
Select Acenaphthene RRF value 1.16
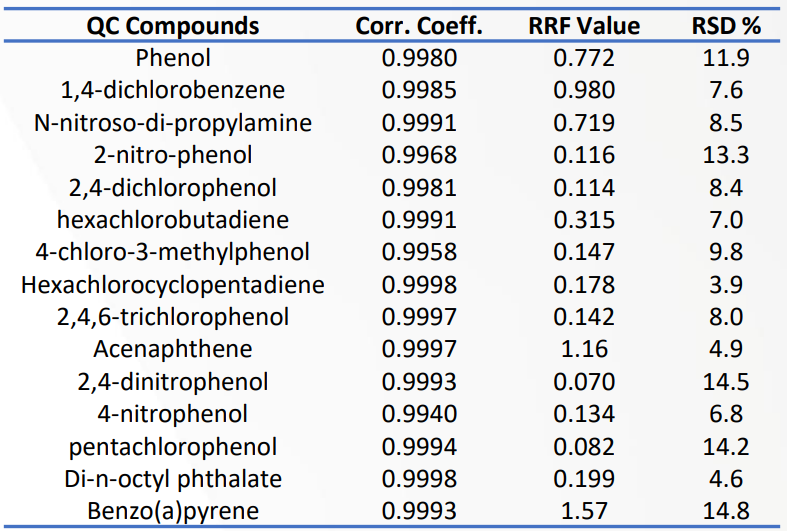[x=584, y=349]
